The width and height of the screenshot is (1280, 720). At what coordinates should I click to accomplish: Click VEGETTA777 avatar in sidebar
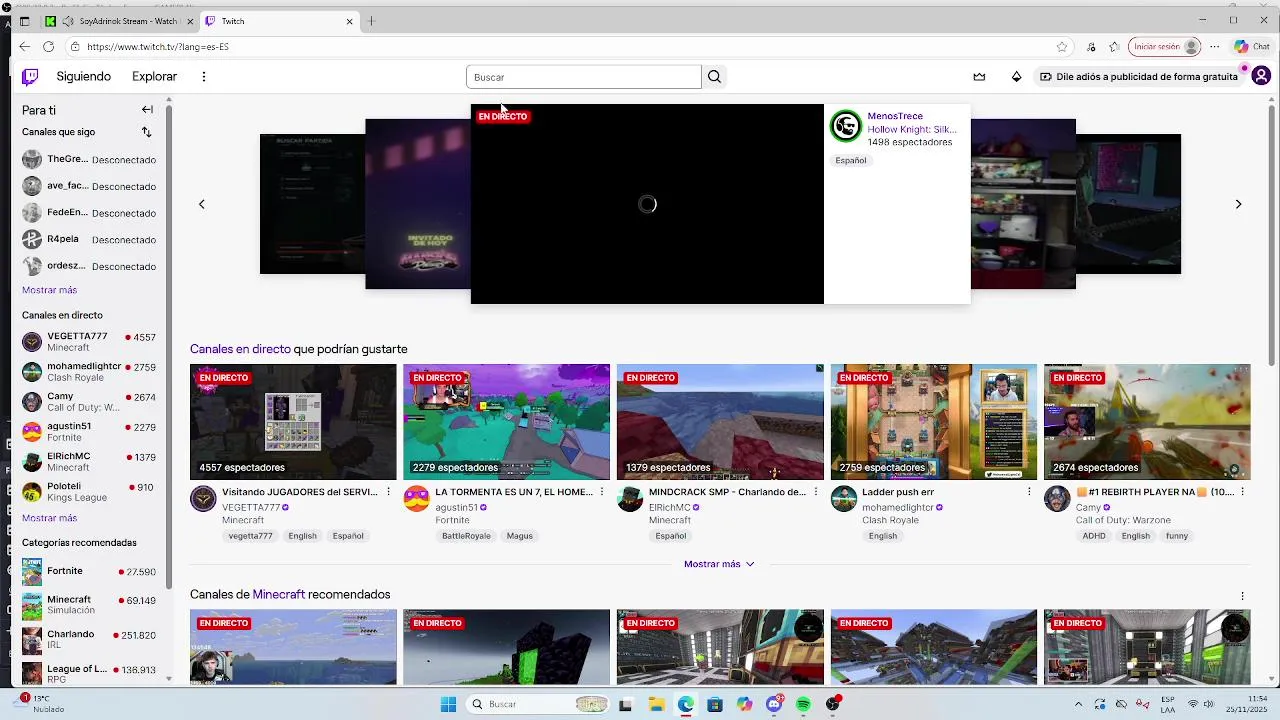(x=32, y=342)
